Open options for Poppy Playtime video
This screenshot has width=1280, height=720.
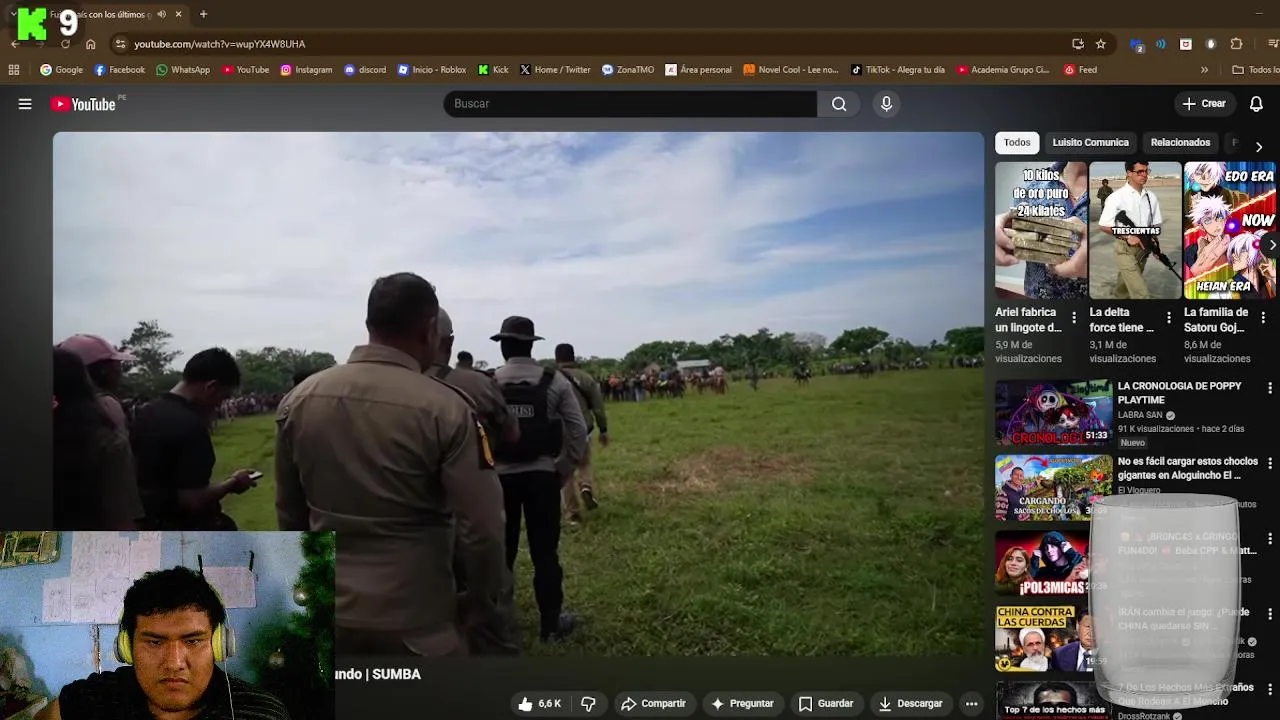click(1270, 388)
